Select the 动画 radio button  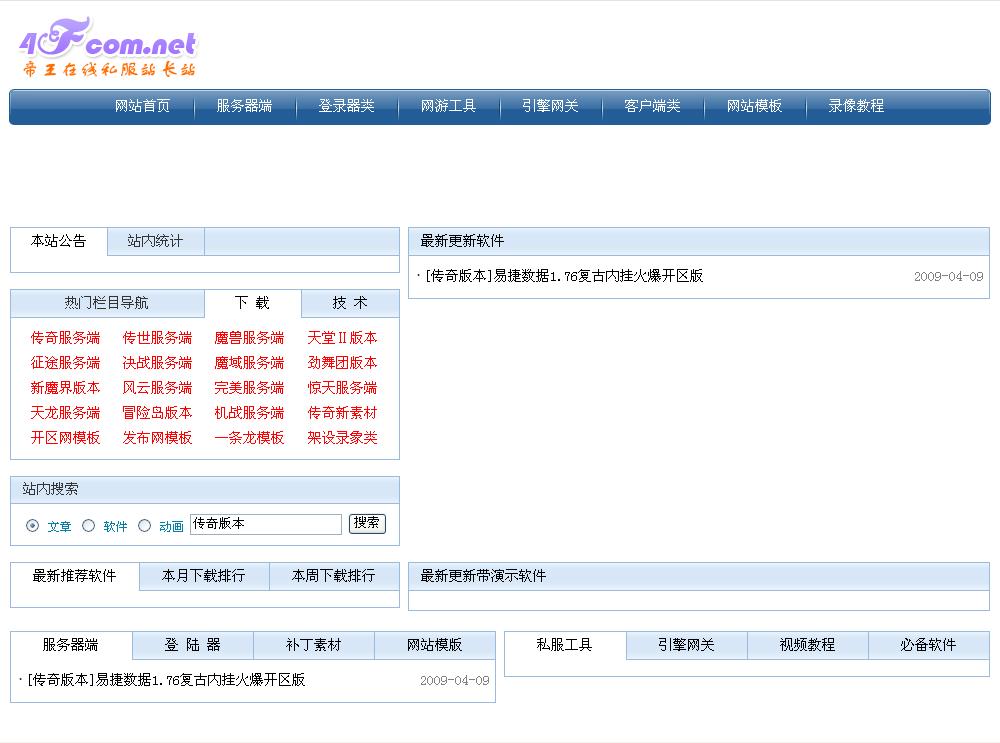(145, 525)
